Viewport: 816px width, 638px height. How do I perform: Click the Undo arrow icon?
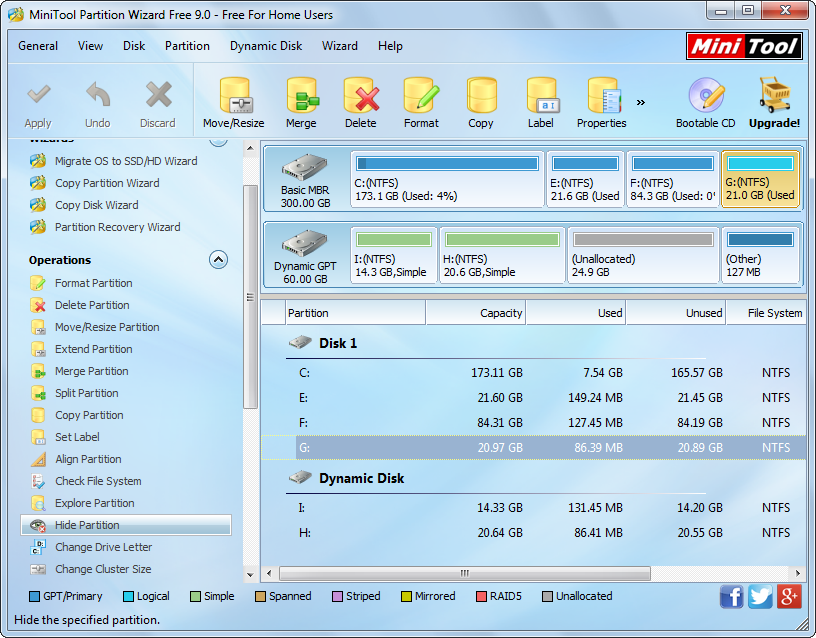coord(98,95)
